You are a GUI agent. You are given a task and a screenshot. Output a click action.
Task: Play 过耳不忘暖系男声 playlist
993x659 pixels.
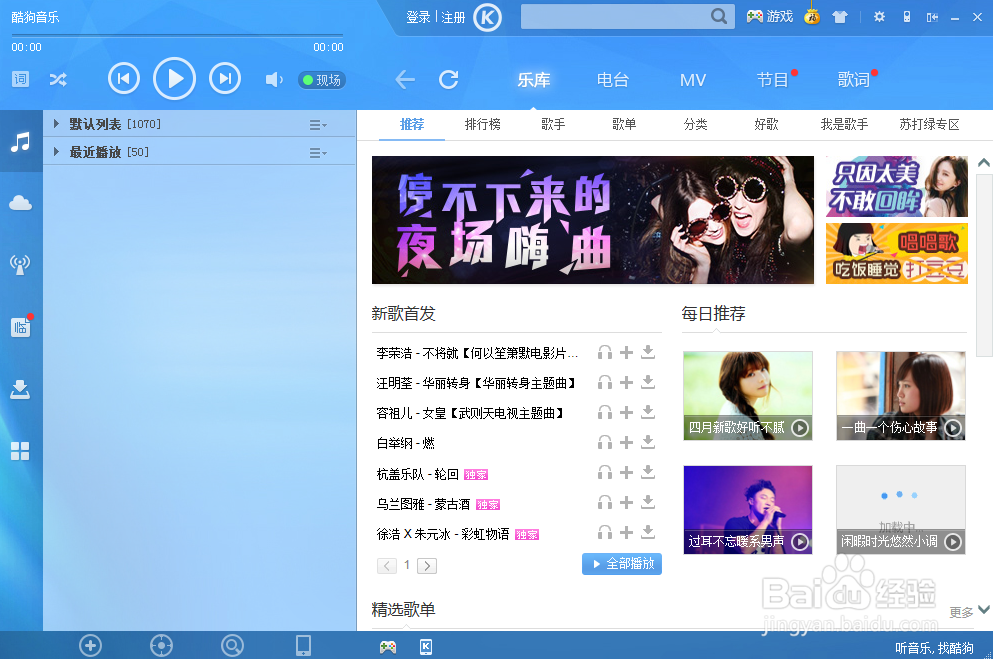click(800, 542)
